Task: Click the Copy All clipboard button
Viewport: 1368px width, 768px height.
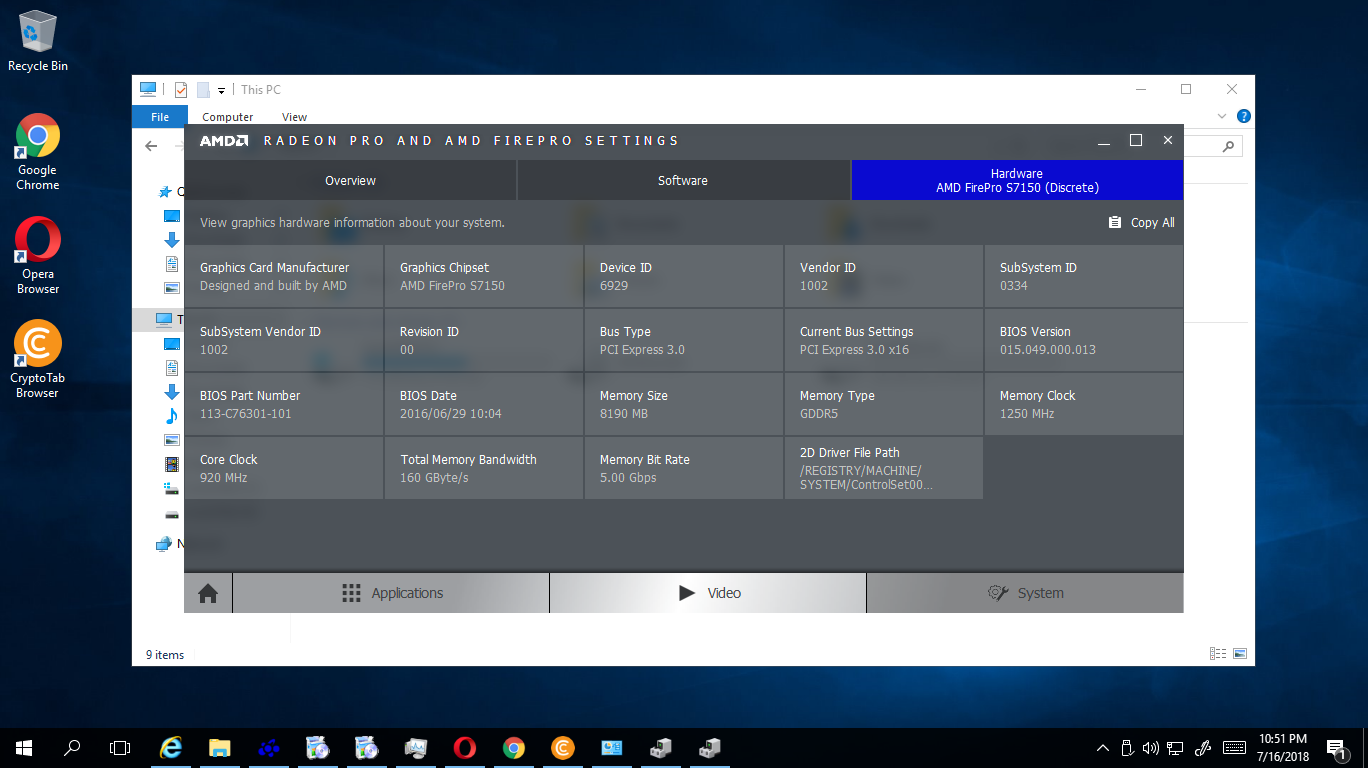Action: (x=1142, y=223)
